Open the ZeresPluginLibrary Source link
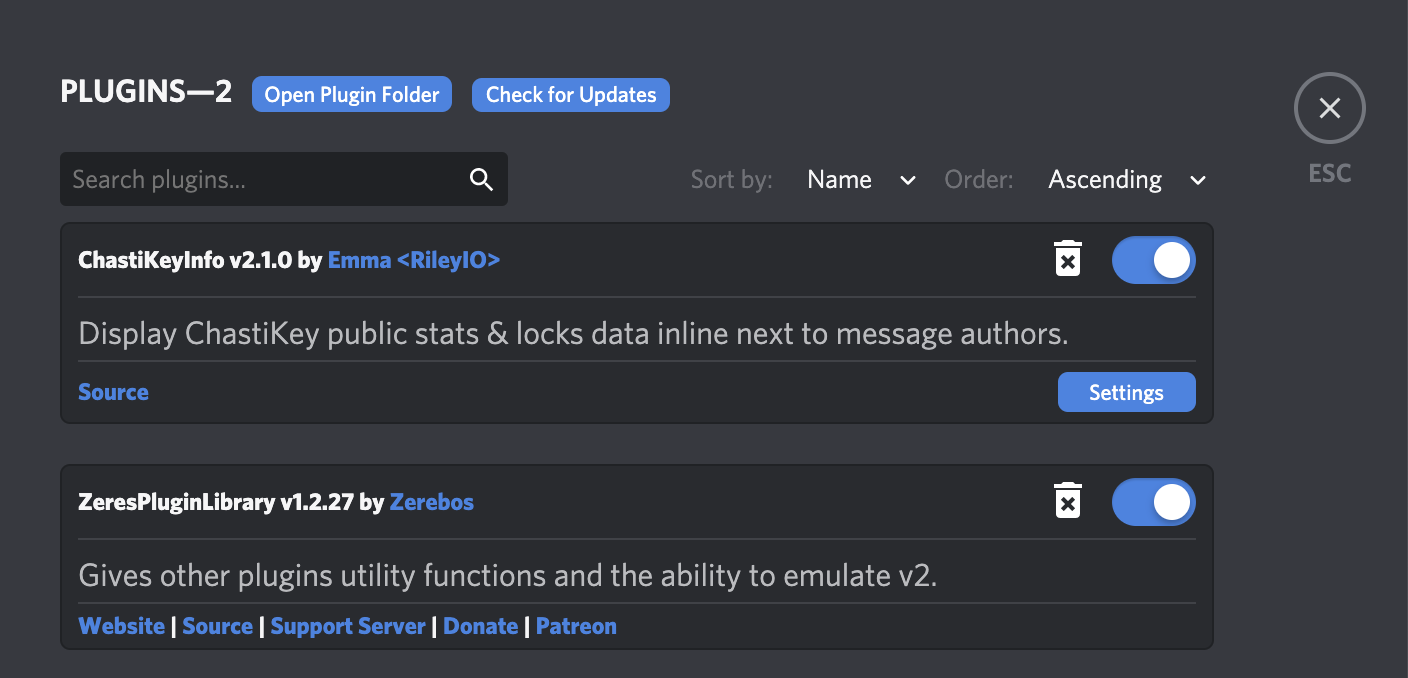Image resolution: width=1408 pixels, height=678 pixels. [x=217, y=626]
